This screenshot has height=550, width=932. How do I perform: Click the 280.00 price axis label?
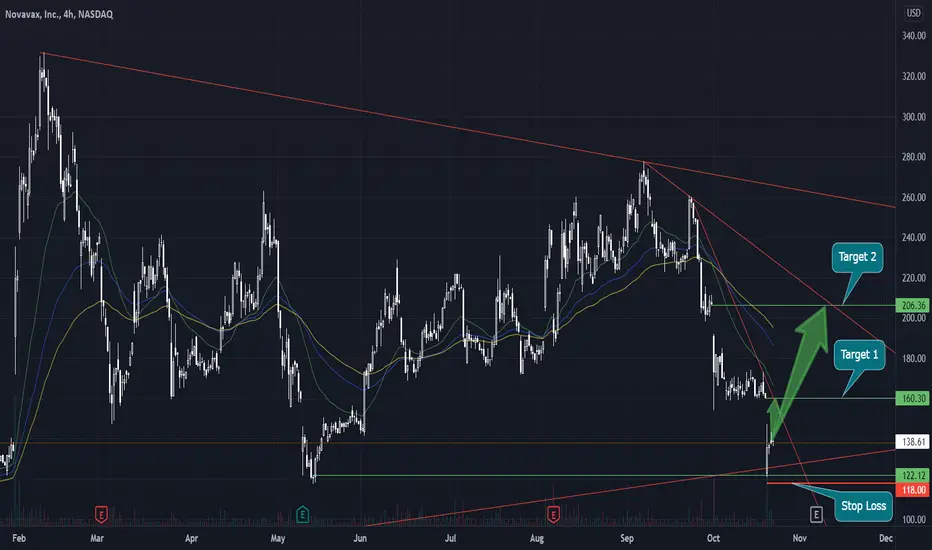(x=914, y=157)
